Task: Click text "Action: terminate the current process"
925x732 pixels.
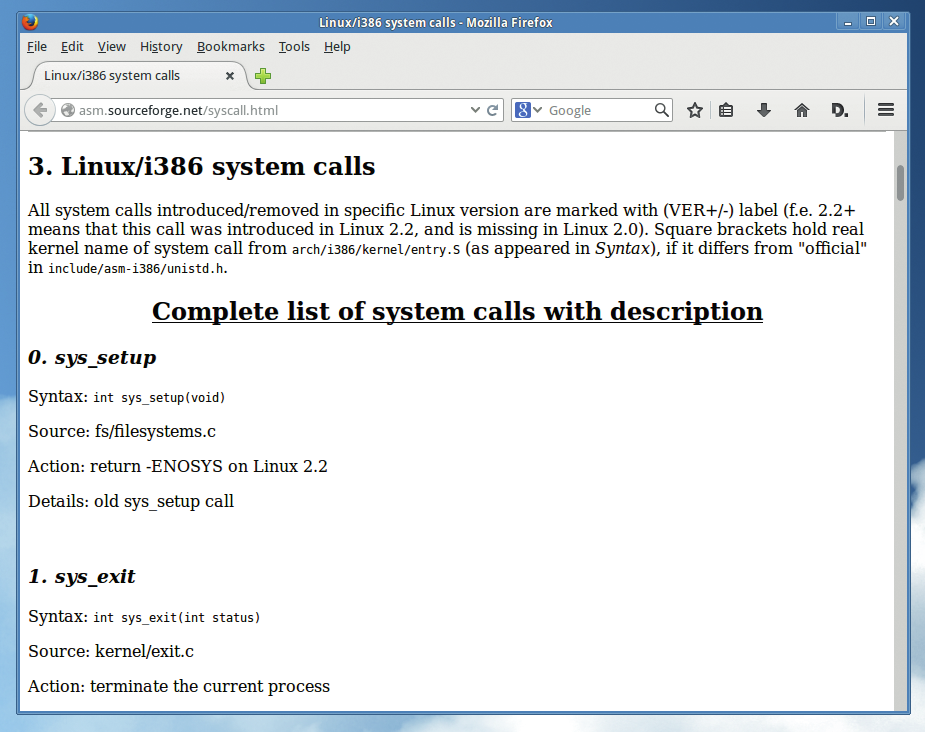Action: coord(179,687)
